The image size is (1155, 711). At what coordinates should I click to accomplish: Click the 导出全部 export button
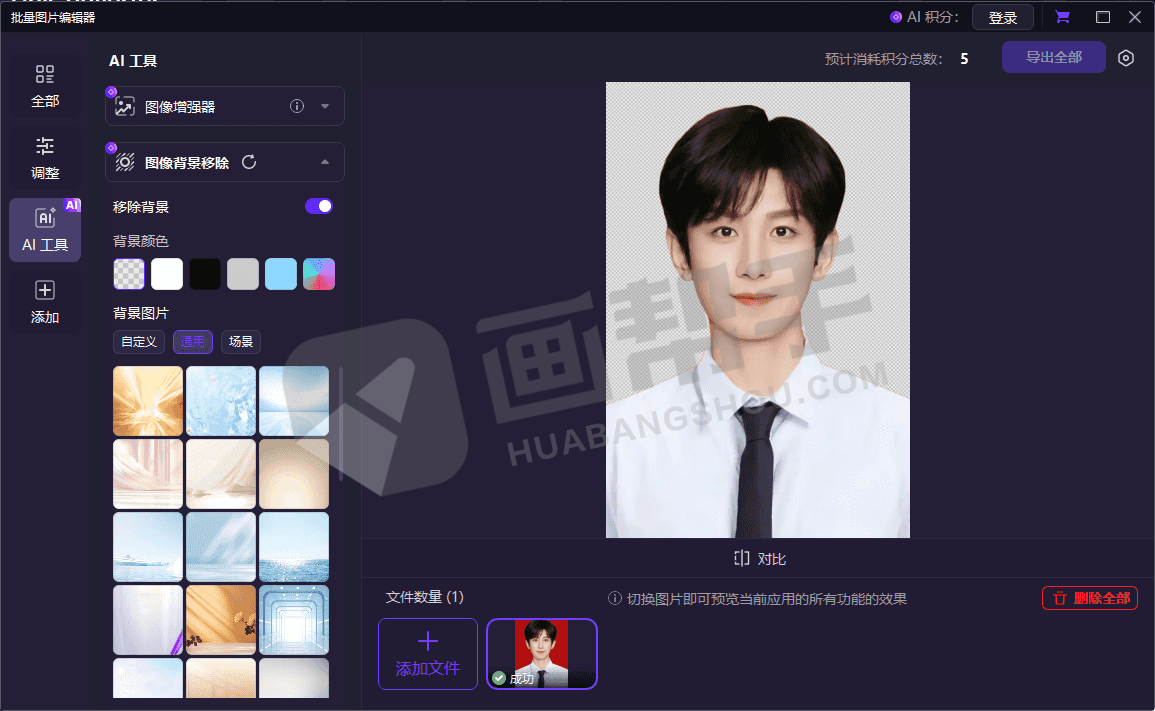tap(1053, 57)
